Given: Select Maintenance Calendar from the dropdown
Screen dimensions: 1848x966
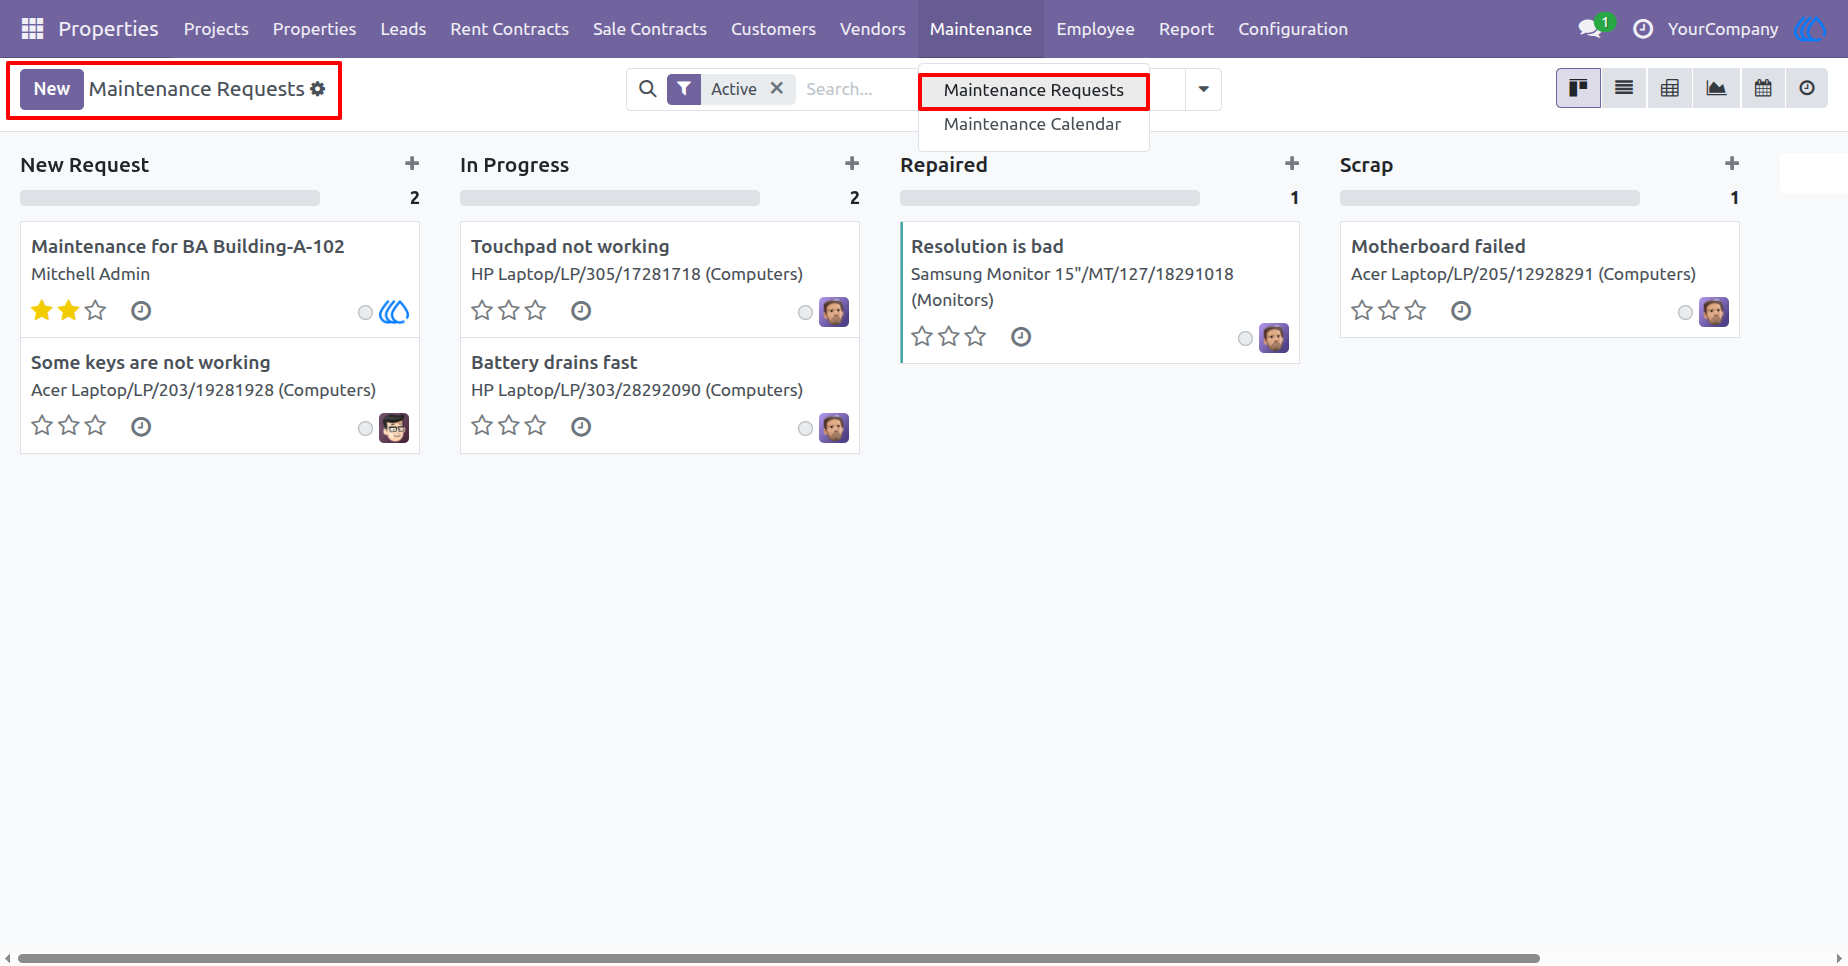Looking at the screenshot, I should (x=1033, y=124).
